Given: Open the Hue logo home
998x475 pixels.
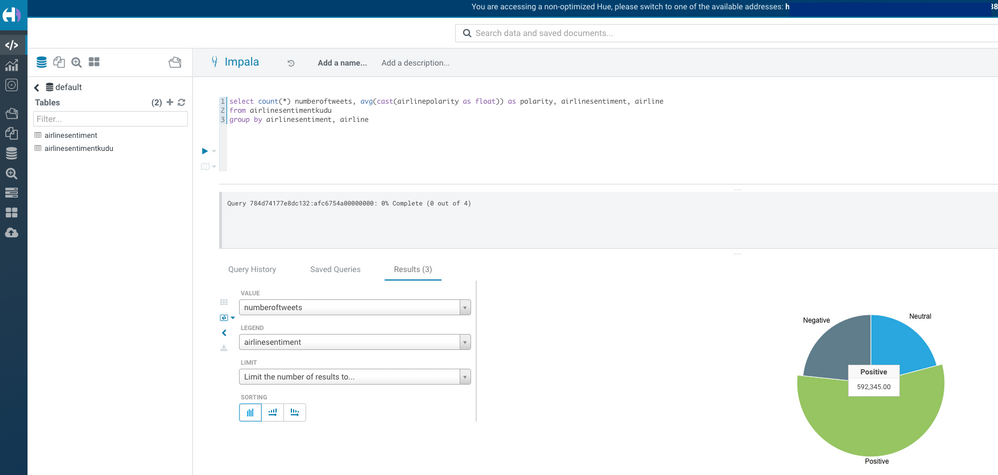Looking at the screenshot, I should (x=12, y=15).
